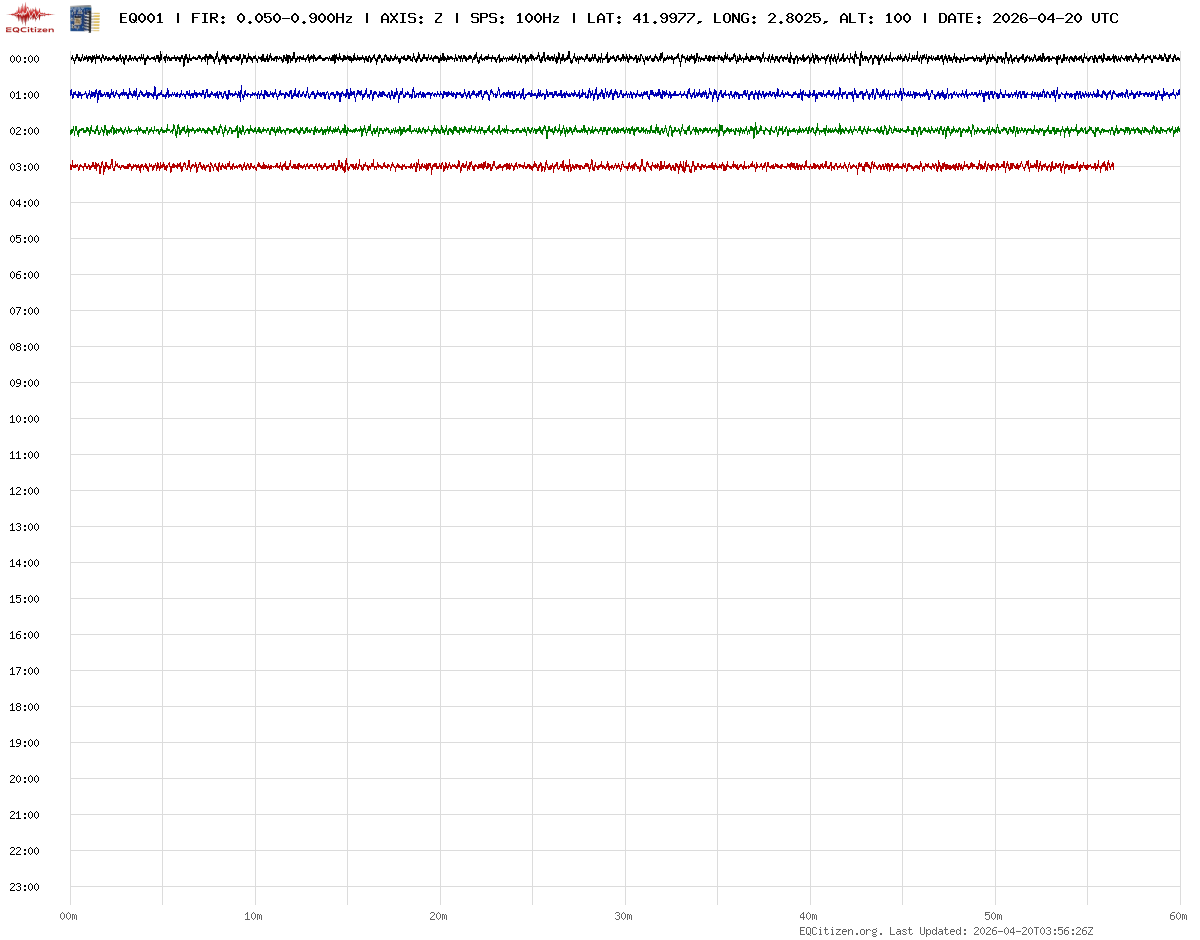1200x940 pixels.
Task: Click the AXIS: Z header label
Action: coord(411,19)
